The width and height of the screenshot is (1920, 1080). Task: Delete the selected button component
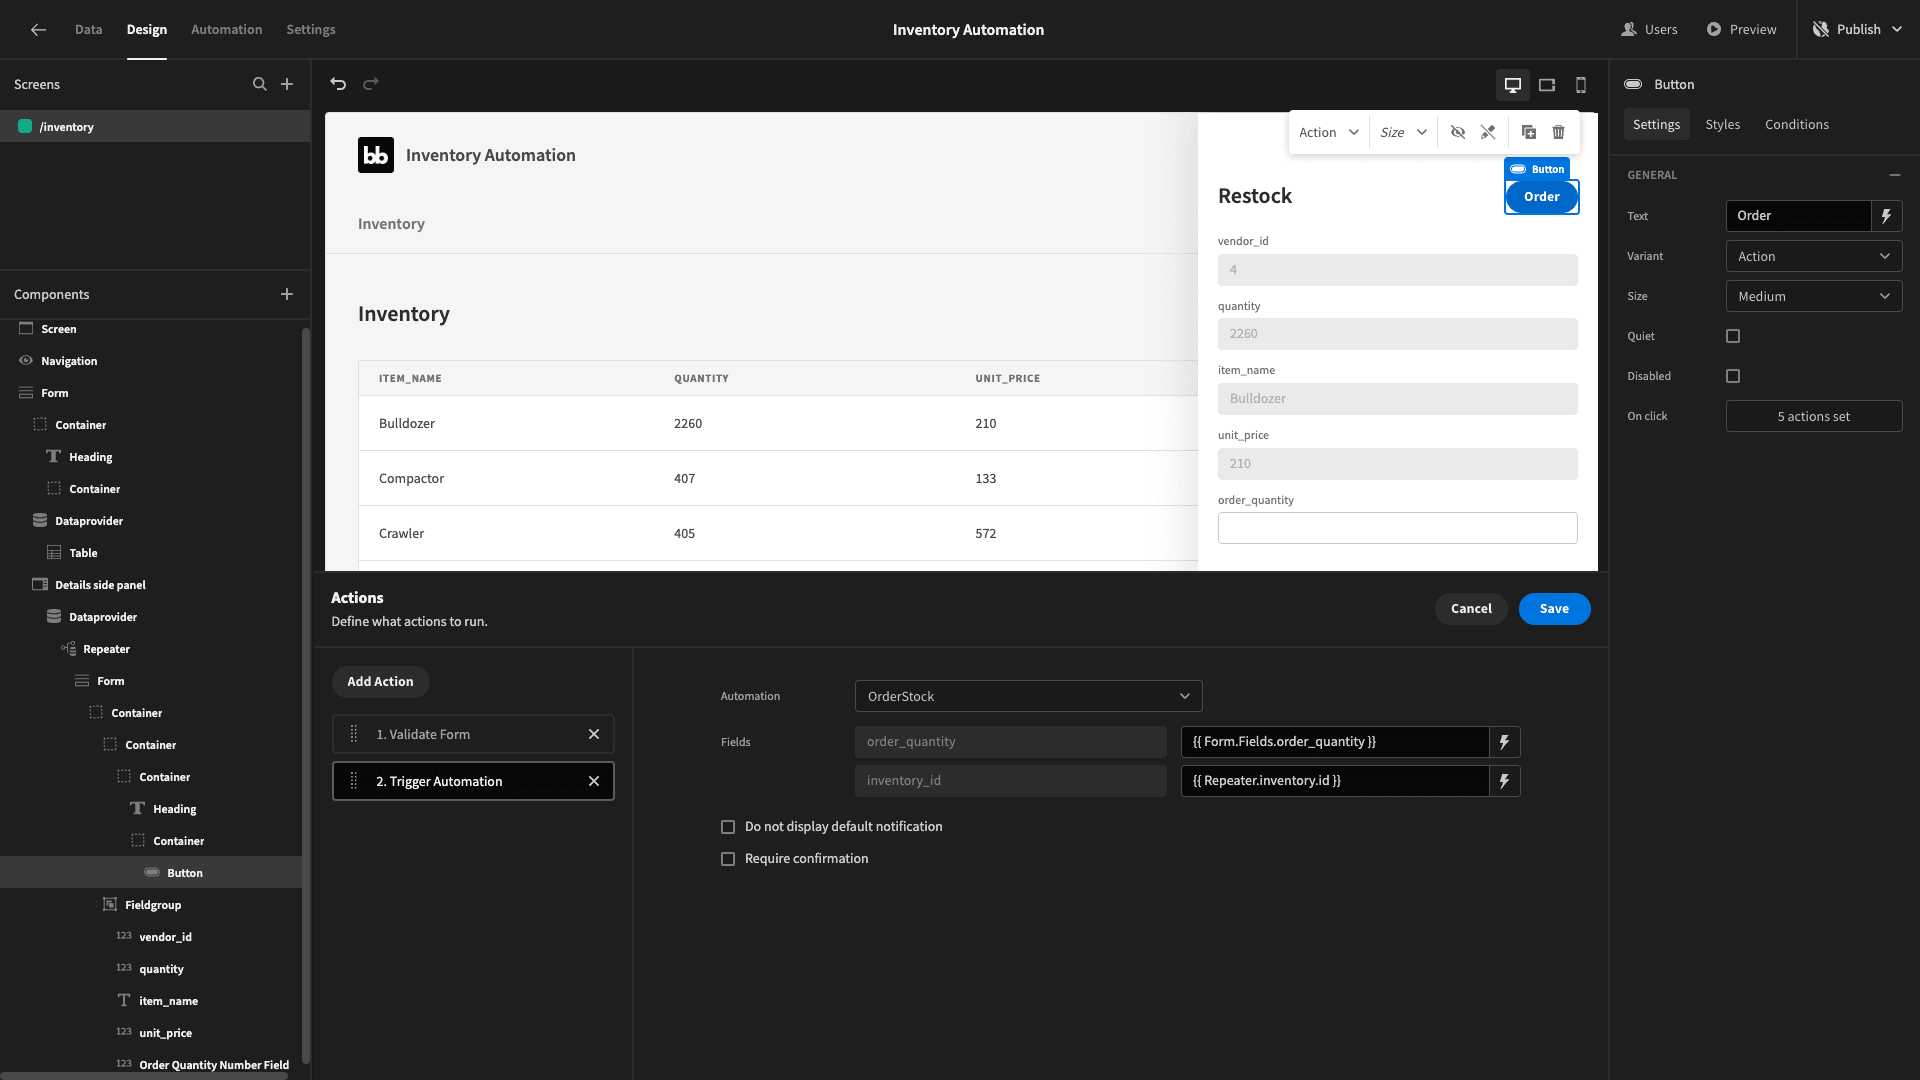point(1558,132)
